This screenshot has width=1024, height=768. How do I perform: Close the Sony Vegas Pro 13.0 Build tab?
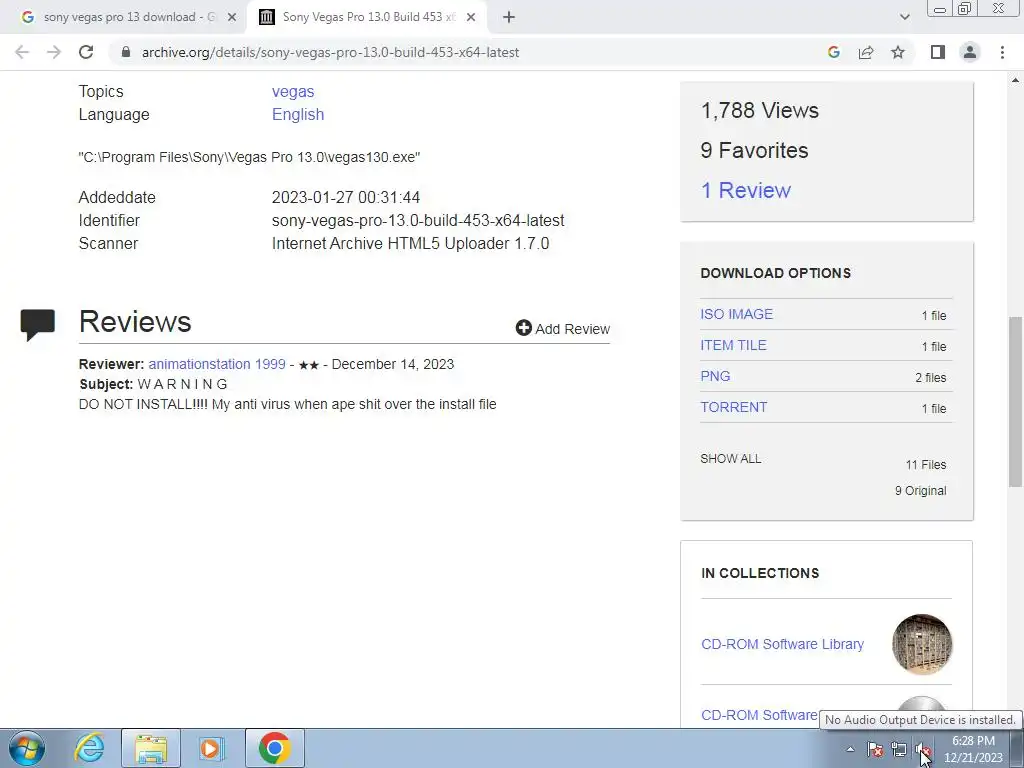[471, 17]
